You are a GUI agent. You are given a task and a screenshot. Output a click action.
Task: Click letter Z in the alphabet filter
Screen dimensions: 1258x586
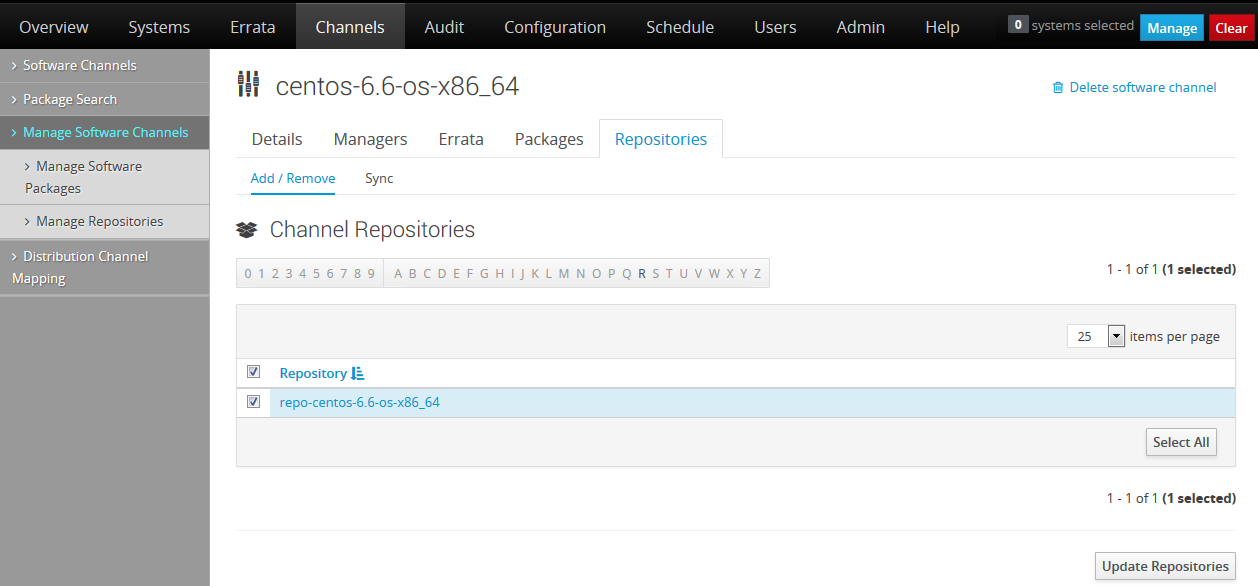757,273
